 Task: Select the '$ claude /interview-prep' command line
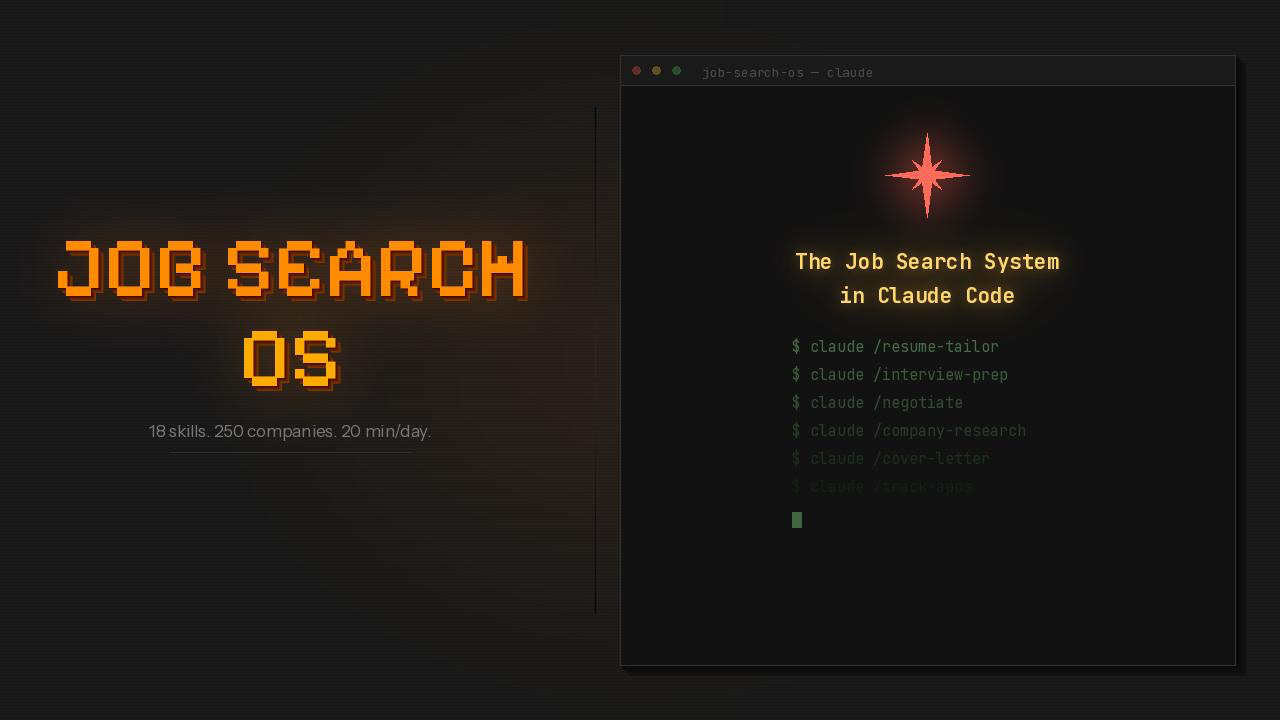tap(899, 374)
